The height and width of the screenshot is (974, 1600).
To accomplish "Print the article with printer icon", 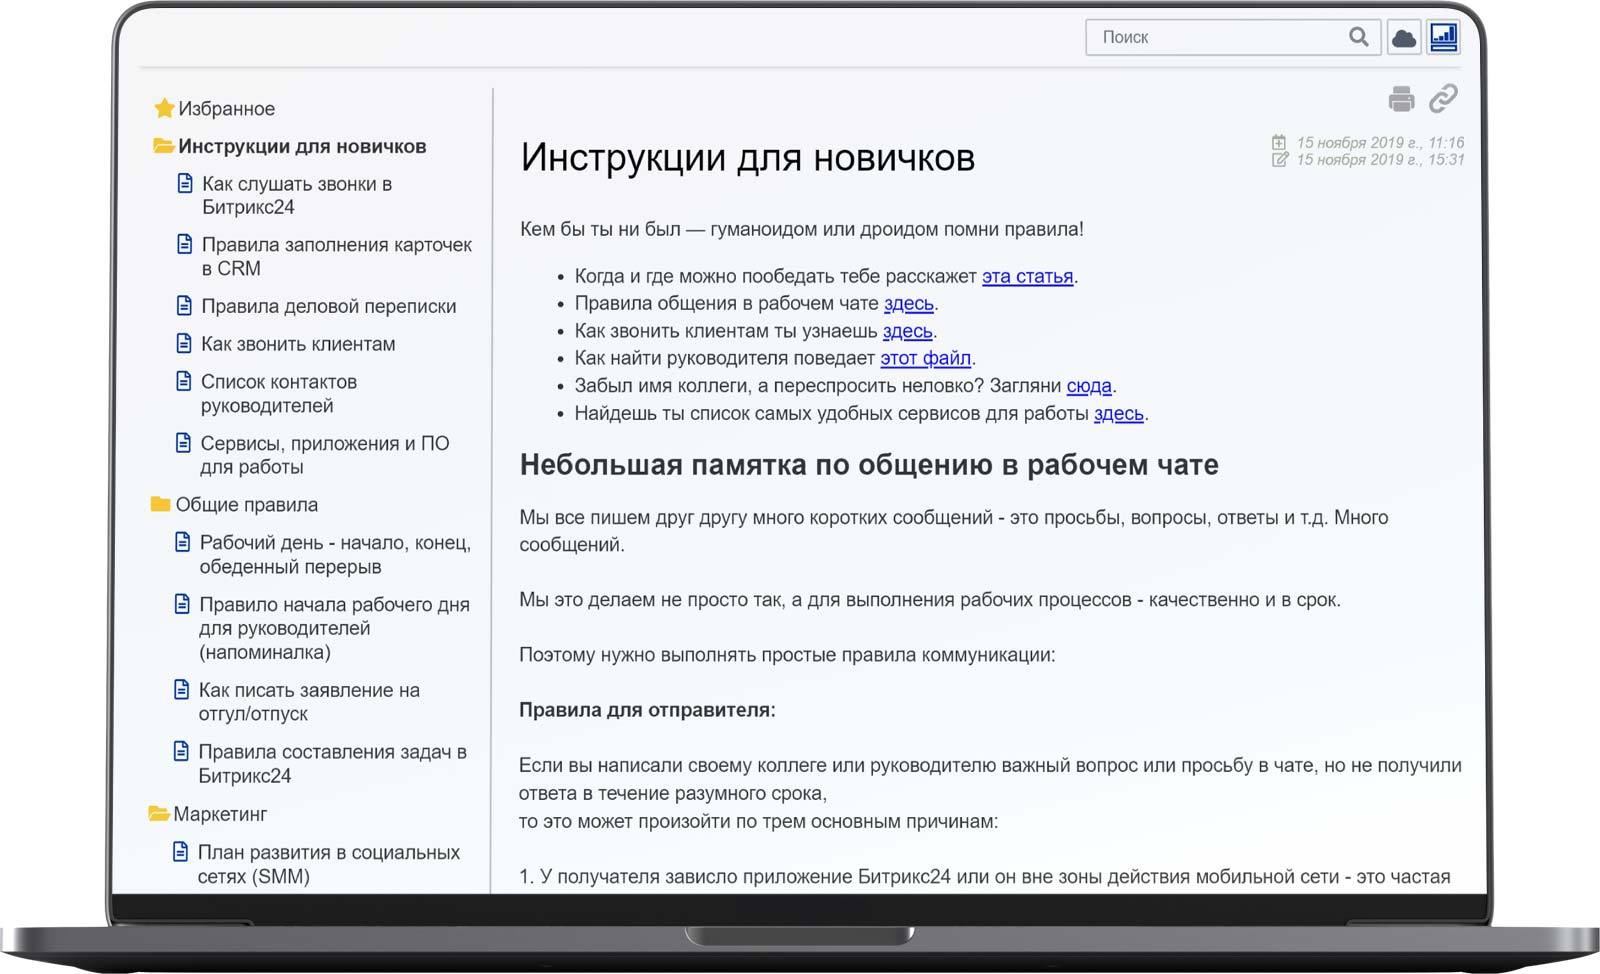I will click(x=1402, y=98).
